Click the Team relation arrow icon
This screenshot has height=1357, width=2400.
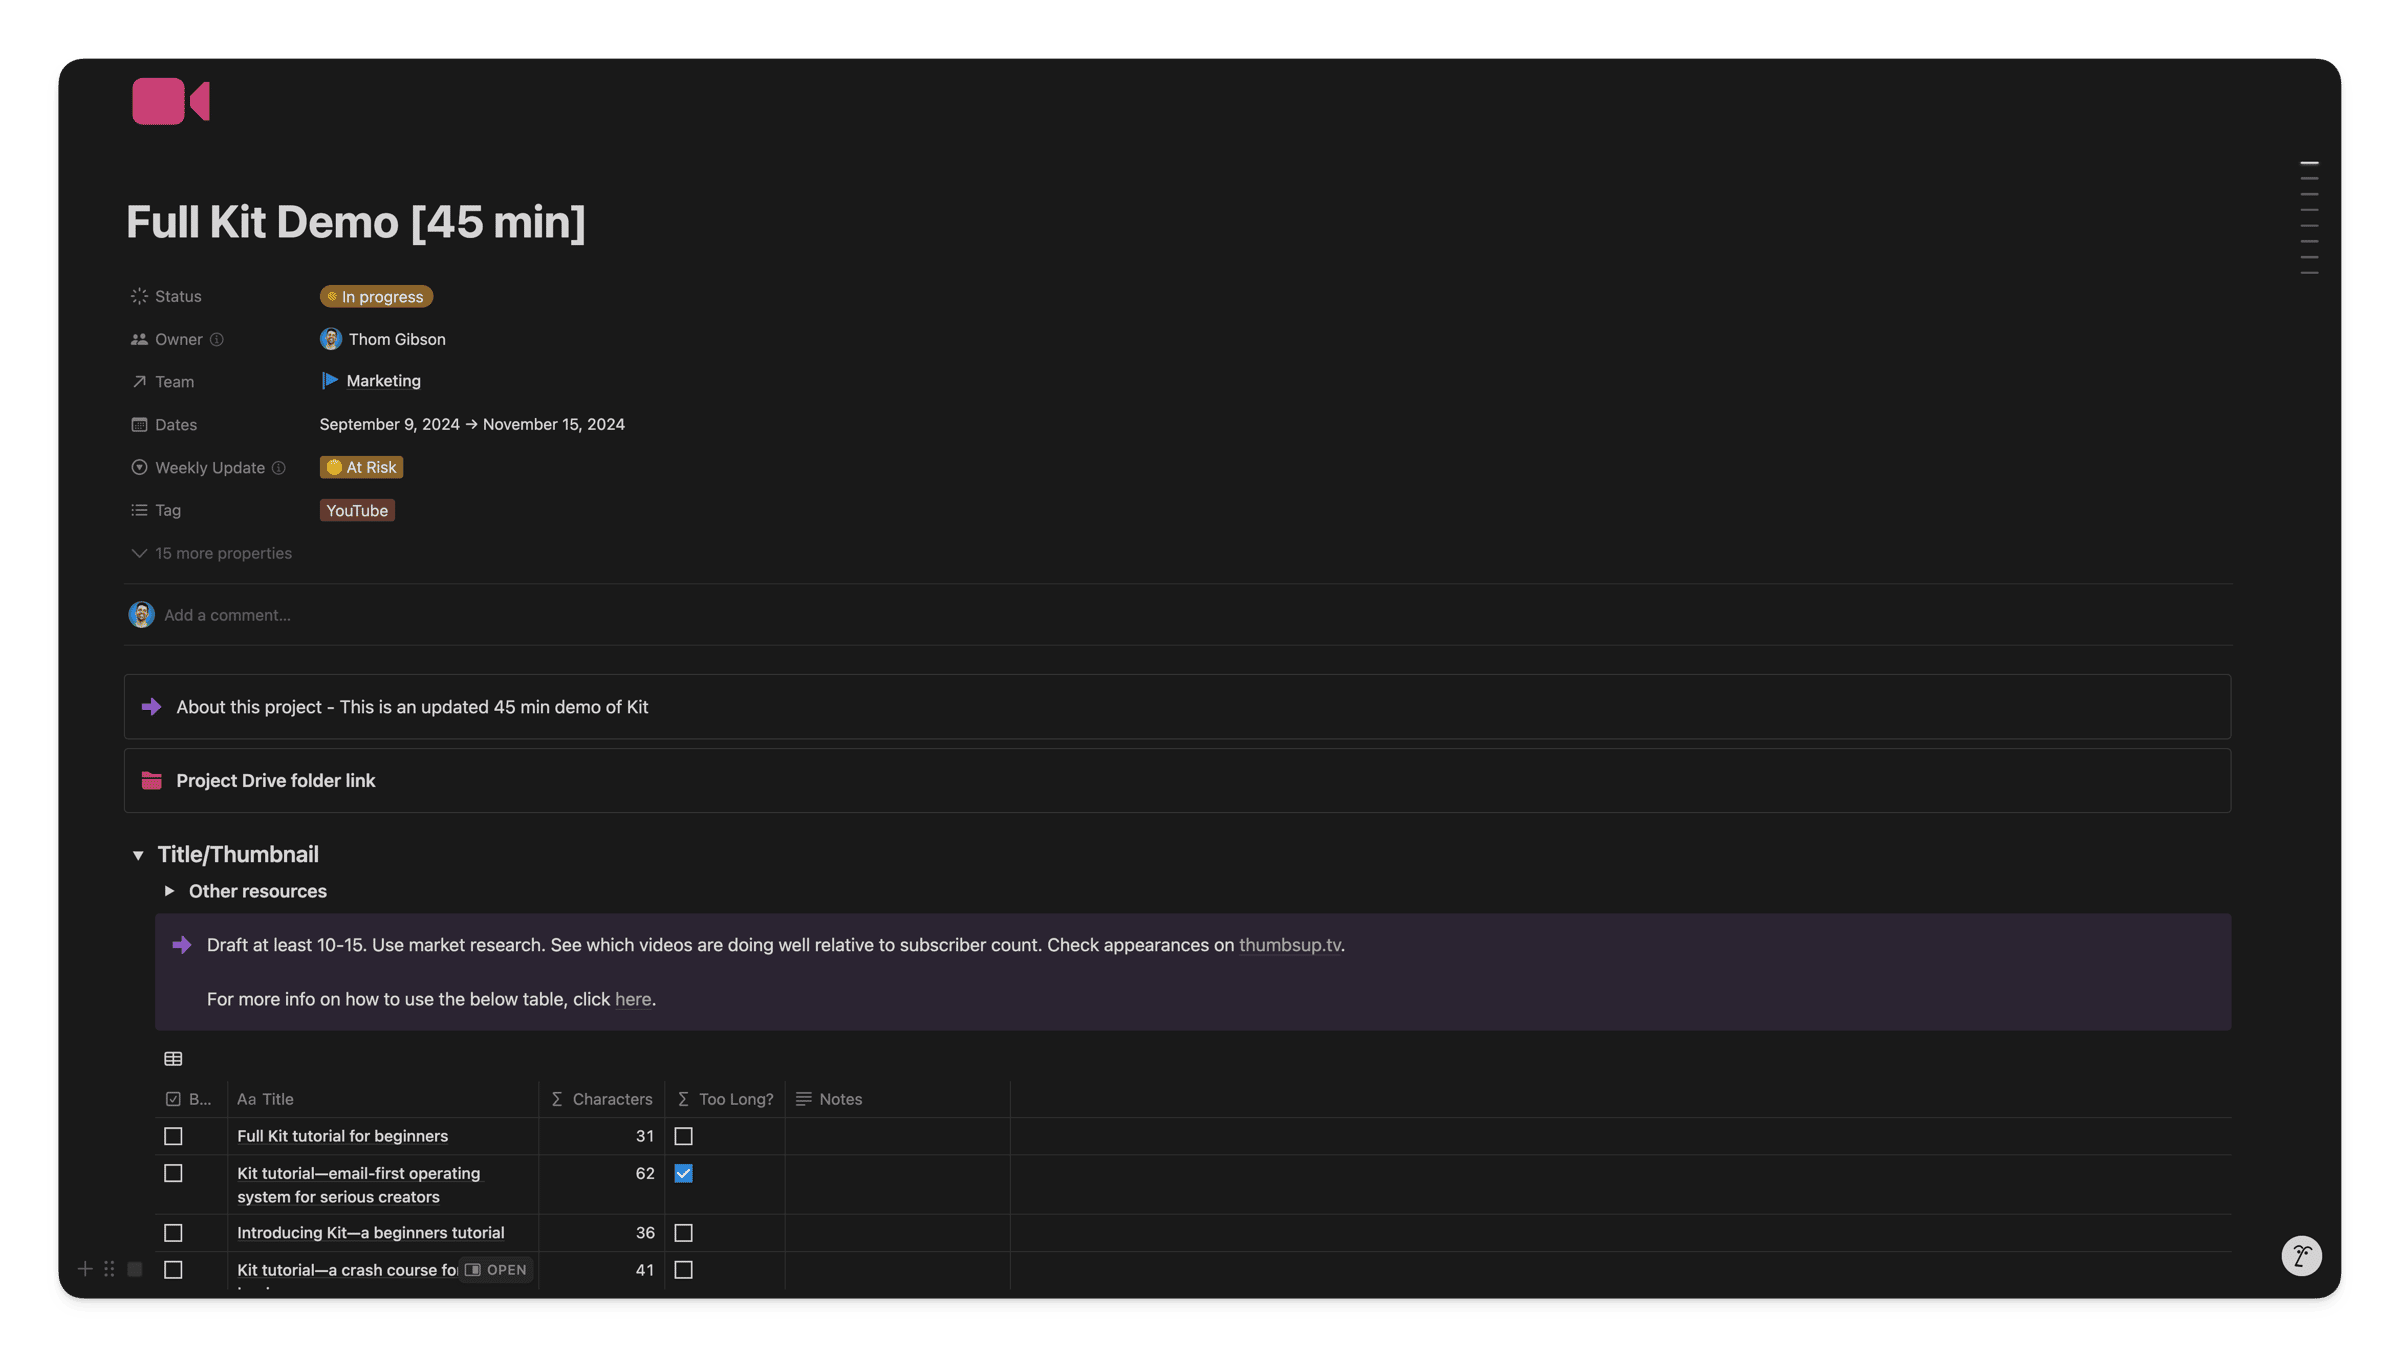tap(139, 382)
